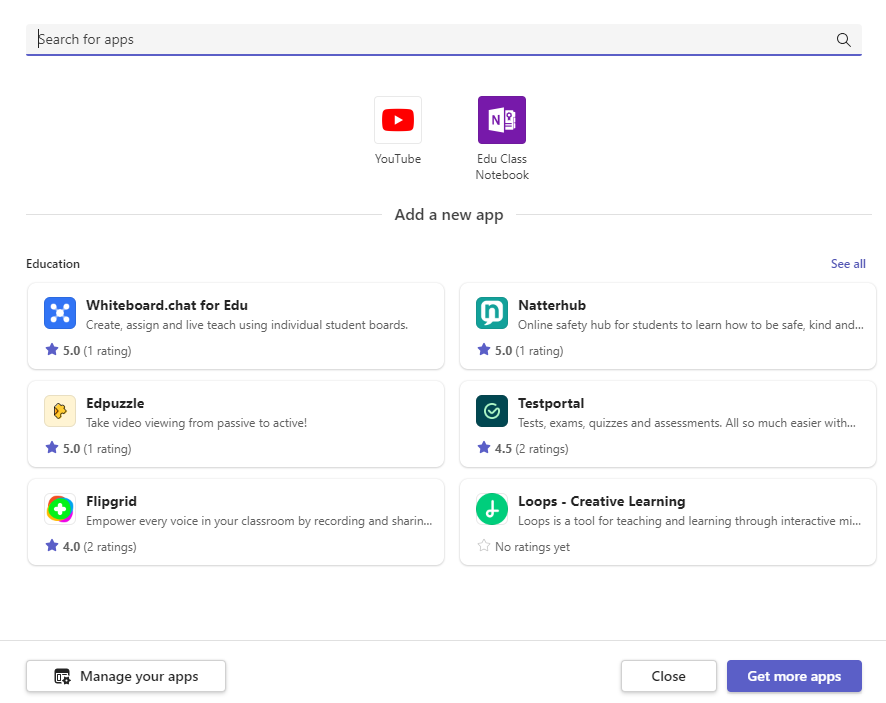This screenshot has width=886, height=703.
Task: Open See all Education apps
Action: coord(848,264)
